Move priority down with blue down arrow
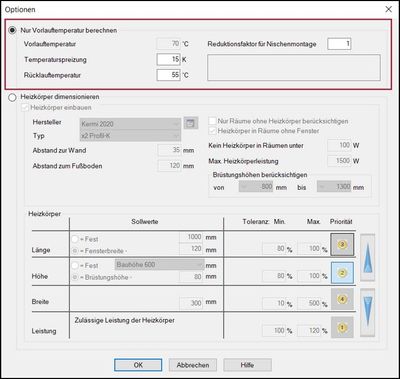The image size is (400, 379). point(368,312)
